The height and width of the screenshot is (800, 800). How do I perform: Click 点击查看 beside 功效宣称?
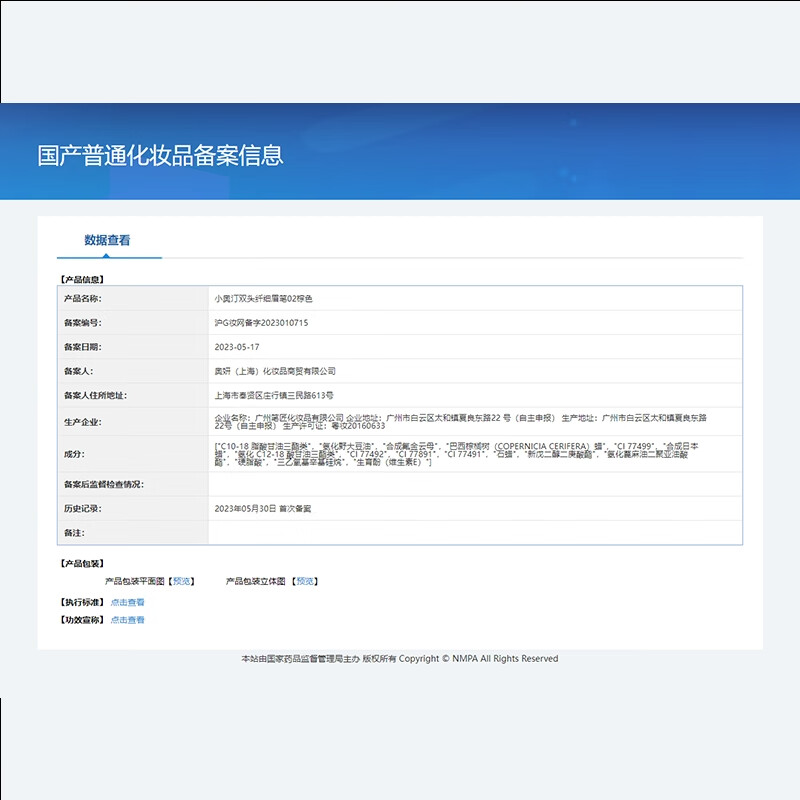click(x=126, y=620)
